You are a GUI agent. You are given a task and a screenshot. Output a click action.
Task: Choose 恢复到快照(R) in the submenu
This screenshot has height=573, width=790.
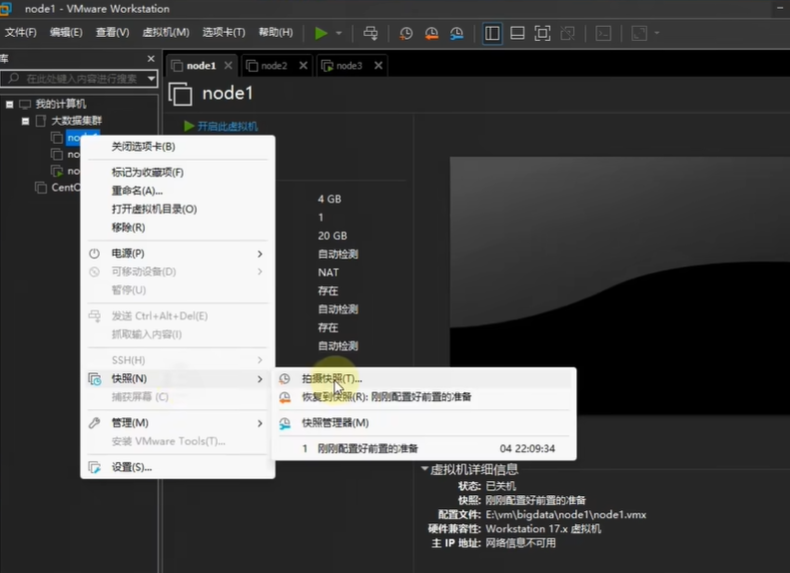coord(424,397)
